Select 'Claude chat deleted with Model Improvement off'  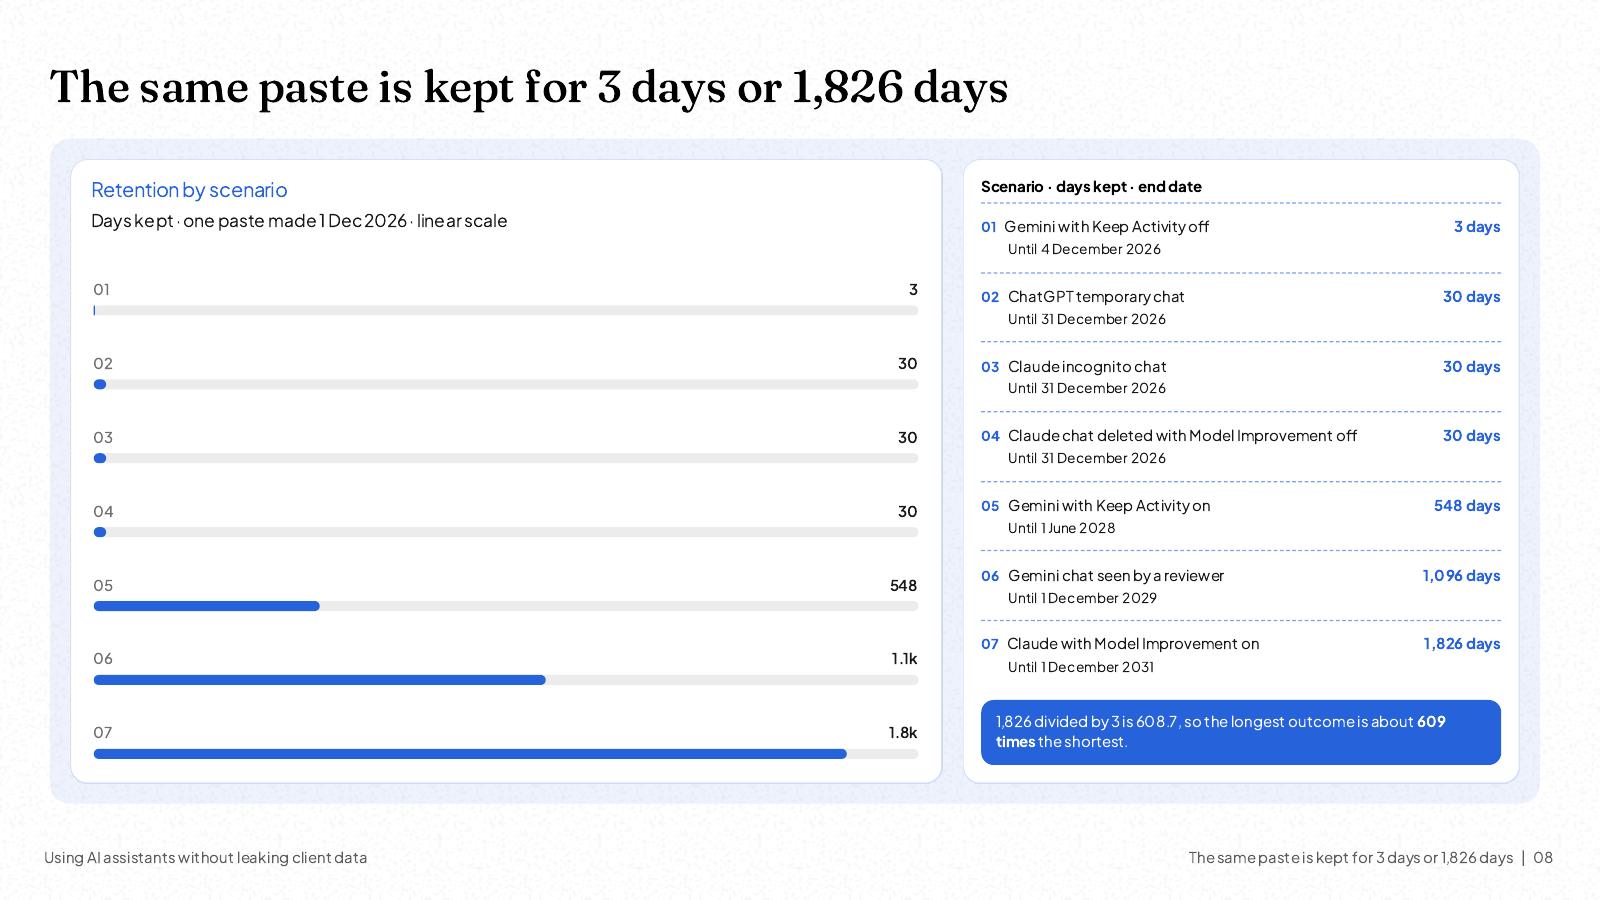(1182, 436)
